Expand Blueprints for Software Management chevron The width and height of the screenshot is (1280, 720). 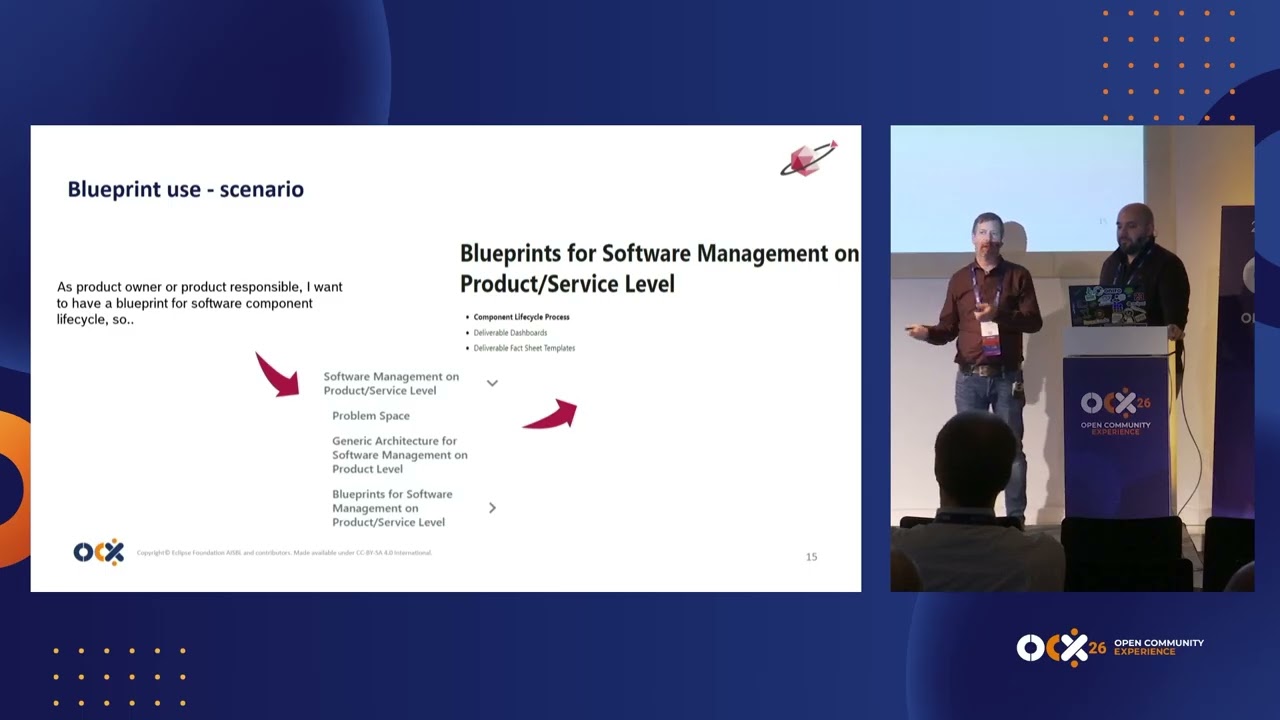coord(492,508)
